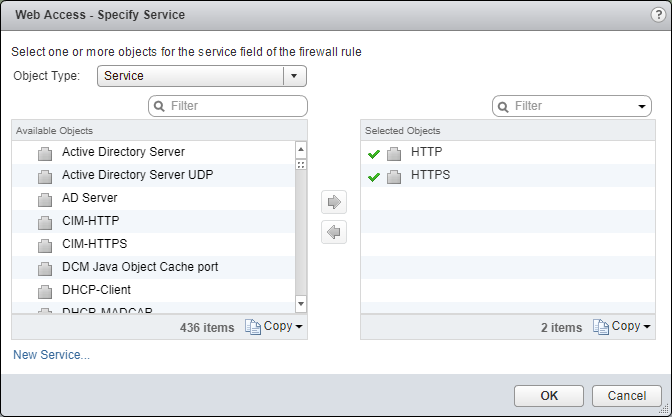Click the green checkmark beside HTTP
This screenshot has height=417, width=672.
(x=374, y=153)
